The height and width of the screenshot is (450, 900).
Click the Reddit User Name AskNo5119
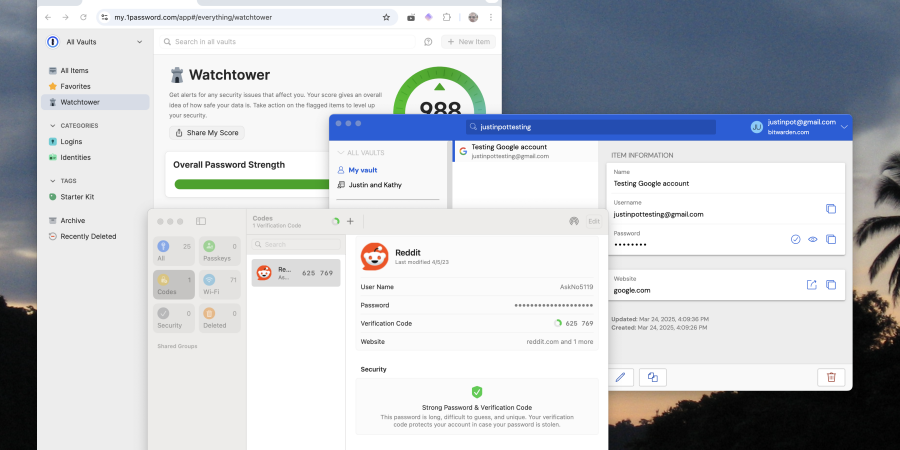point(576,287)
